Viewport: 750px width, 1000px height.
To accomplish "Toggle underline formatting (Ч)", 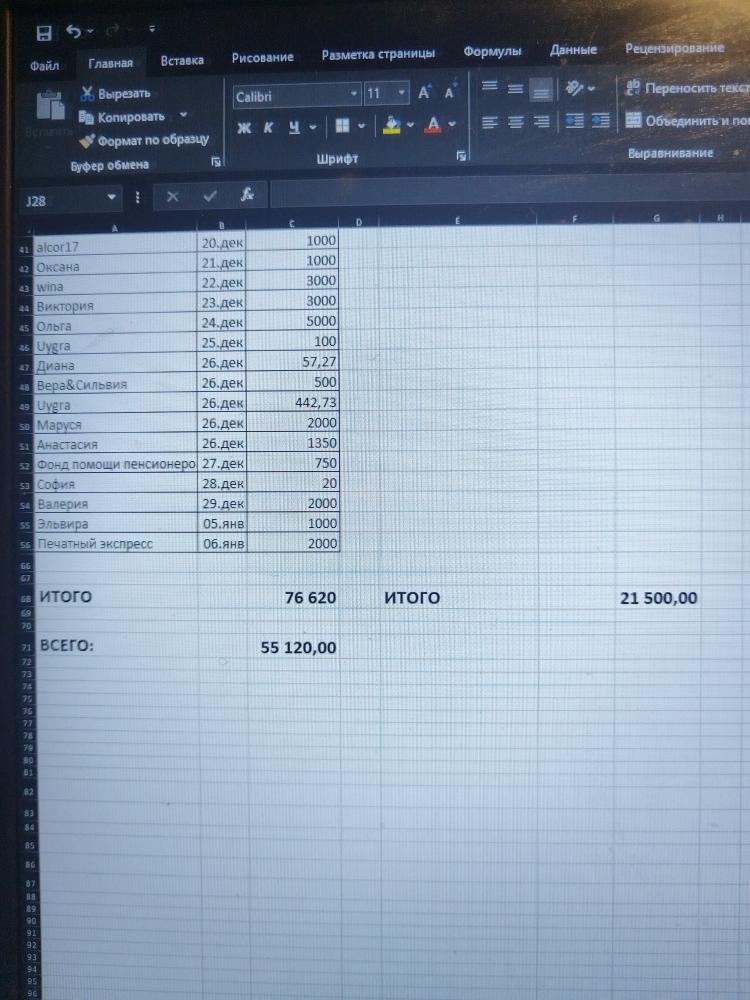I will coord(294,127).
